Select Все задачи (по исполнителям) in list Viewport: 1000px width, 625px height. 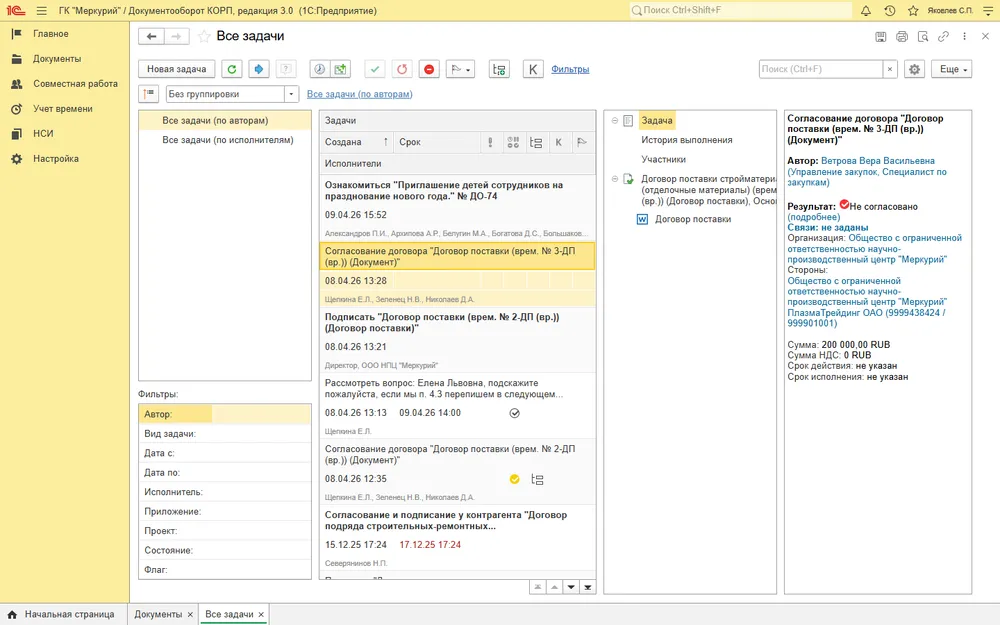[x=228, y=140]
